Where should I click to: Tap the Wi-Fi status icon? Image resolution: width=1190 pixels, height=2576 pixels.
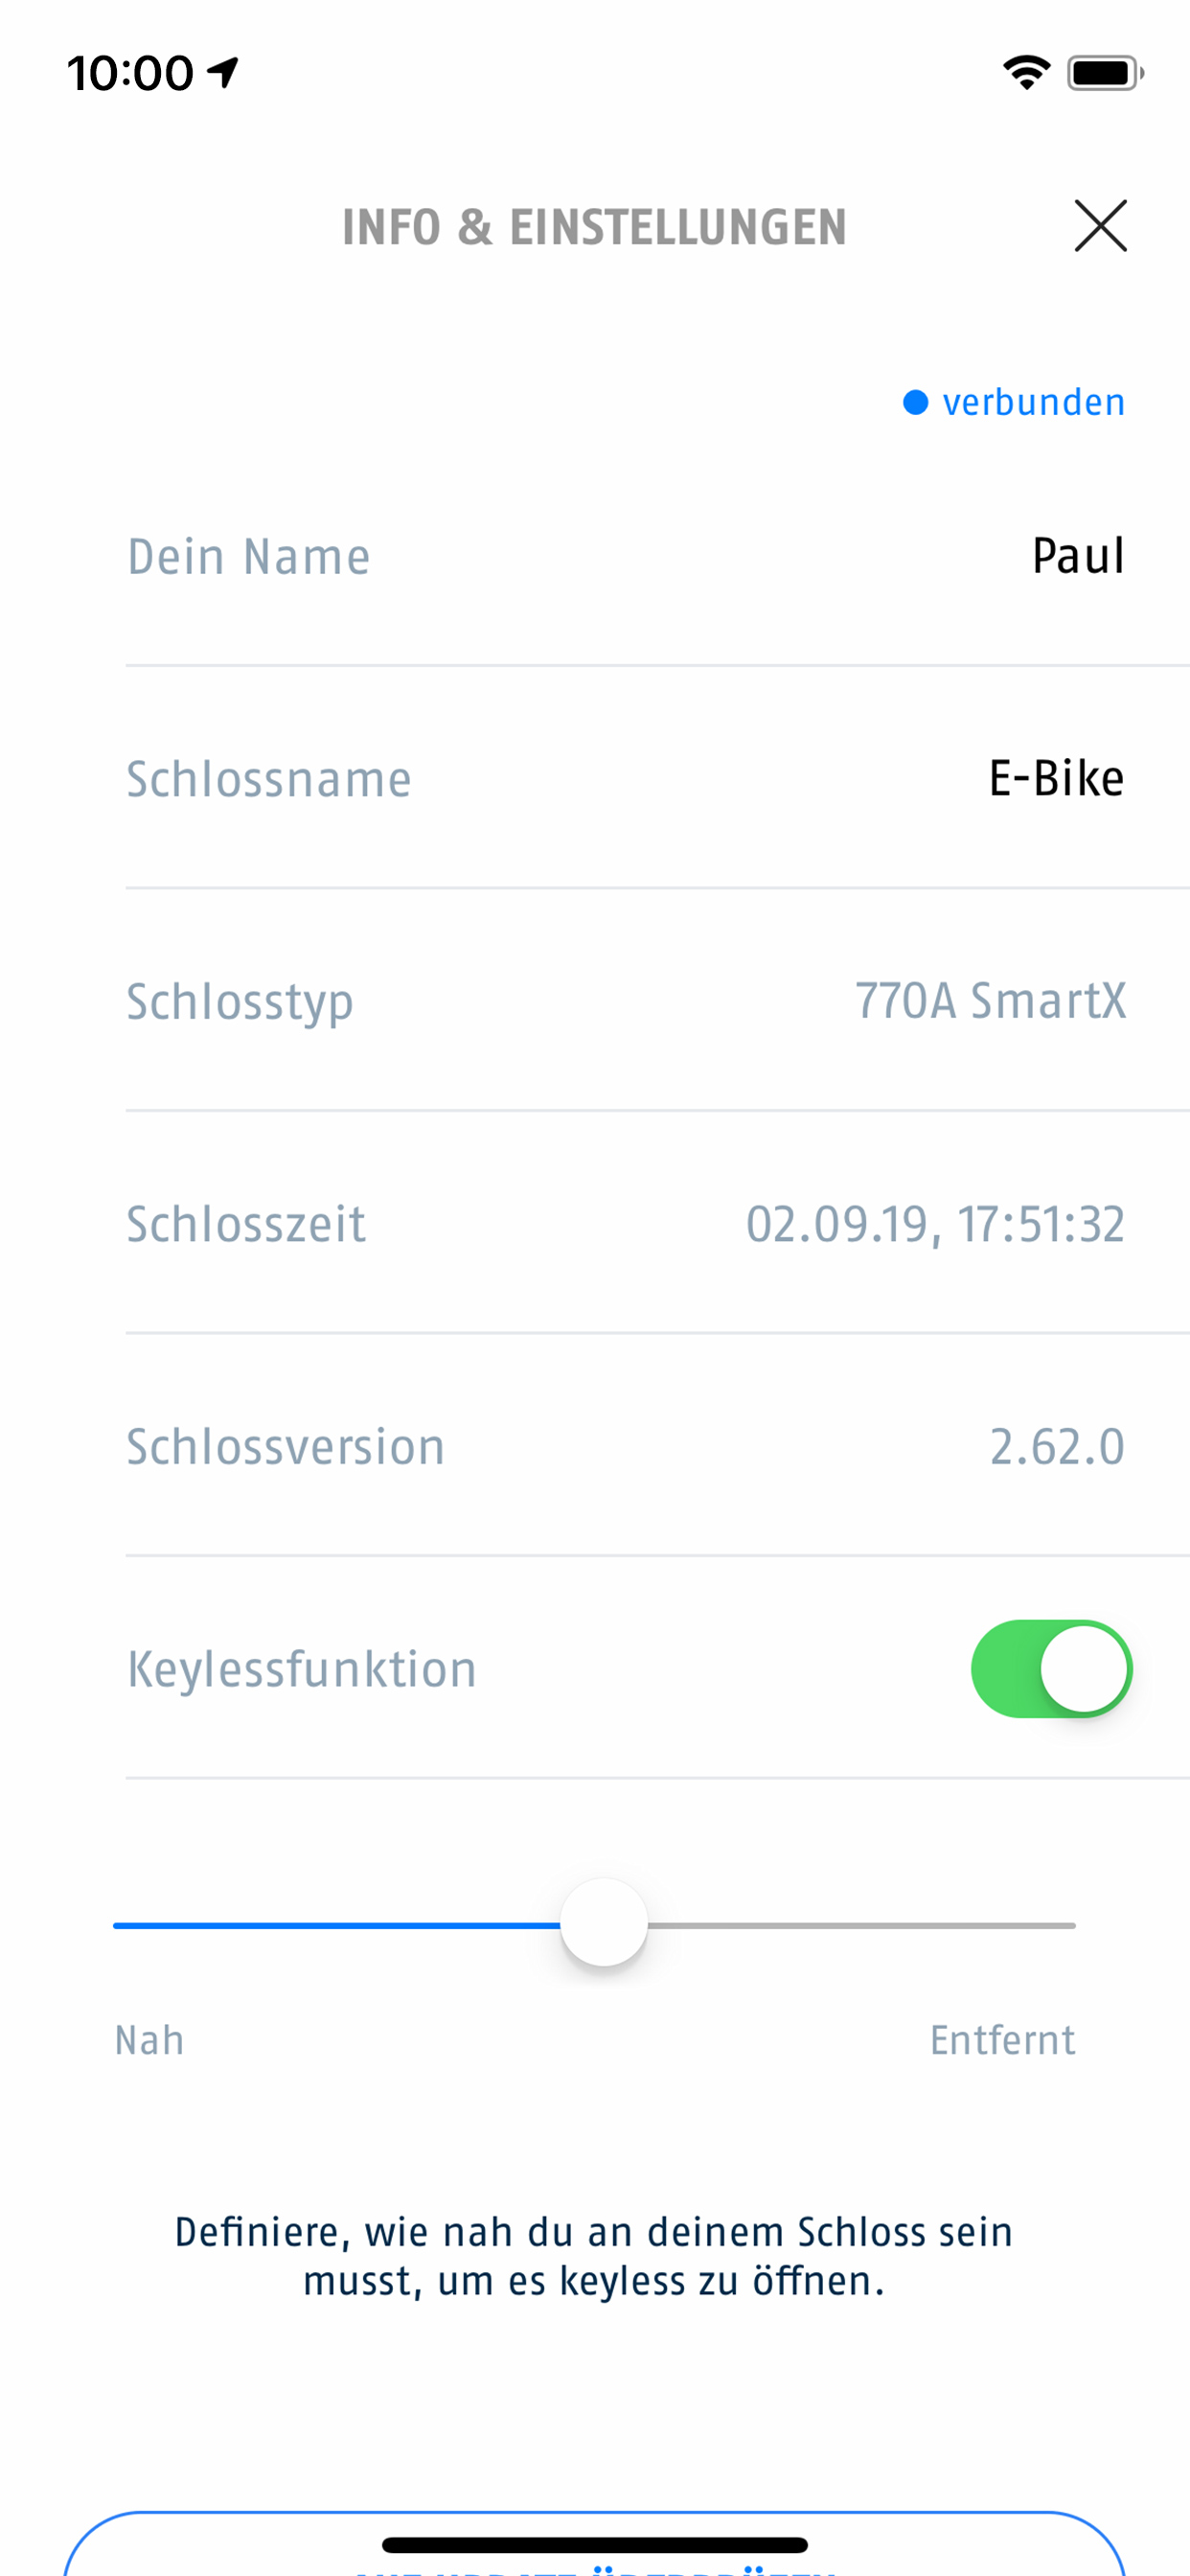pos(1026,73)
